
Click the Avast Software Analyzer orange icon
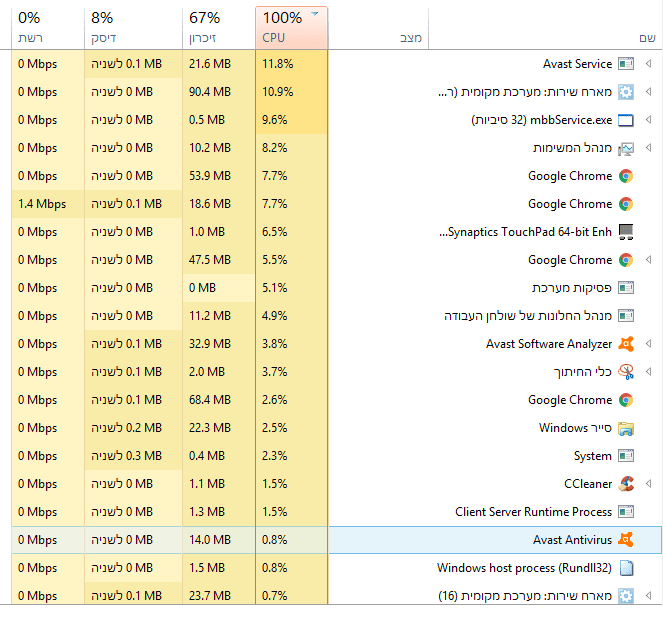point(626,344)
